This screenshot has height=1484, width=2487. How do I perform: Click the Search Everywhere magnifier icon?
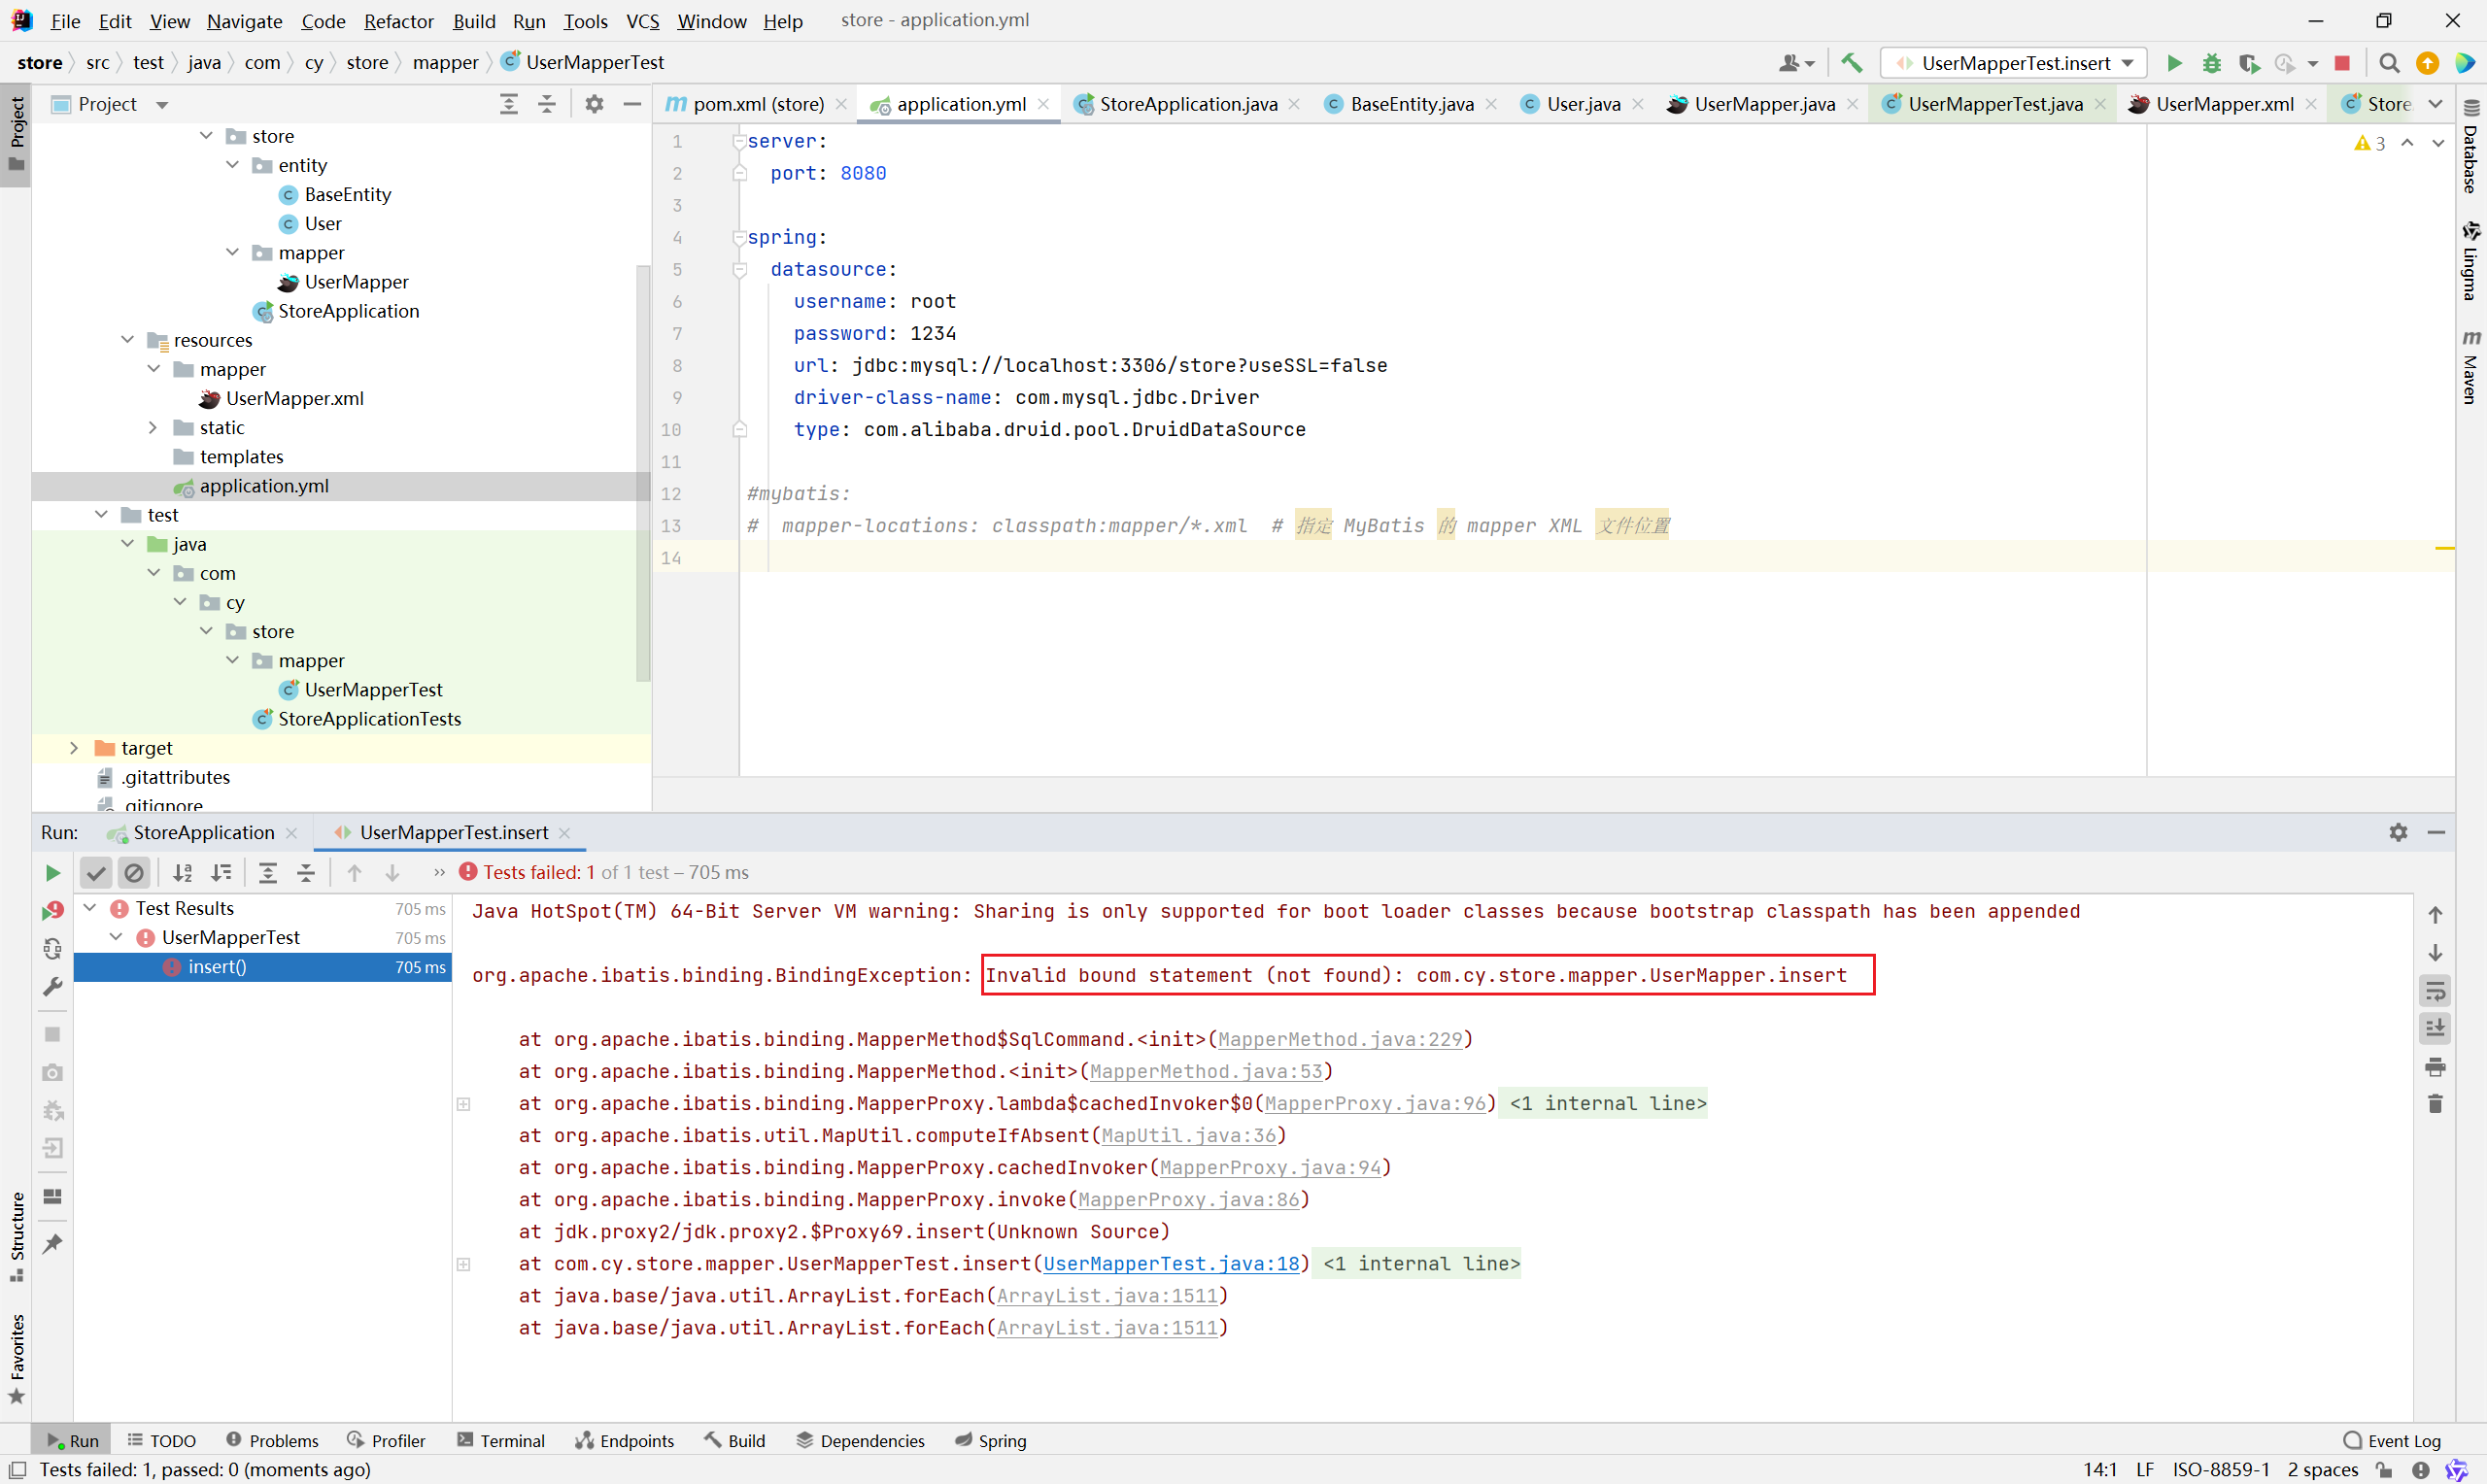click(x=2388, y=63)
